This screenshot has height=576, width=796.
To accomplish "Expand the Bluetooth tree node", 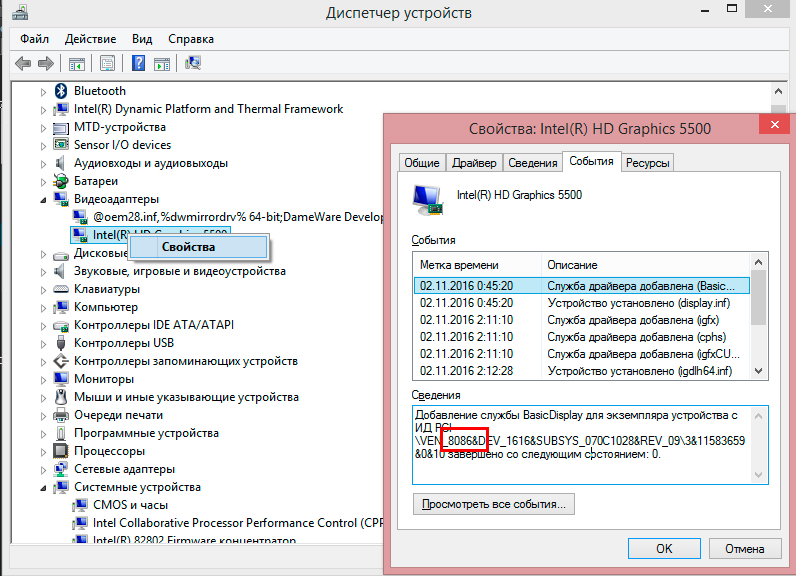I will 43,91.
